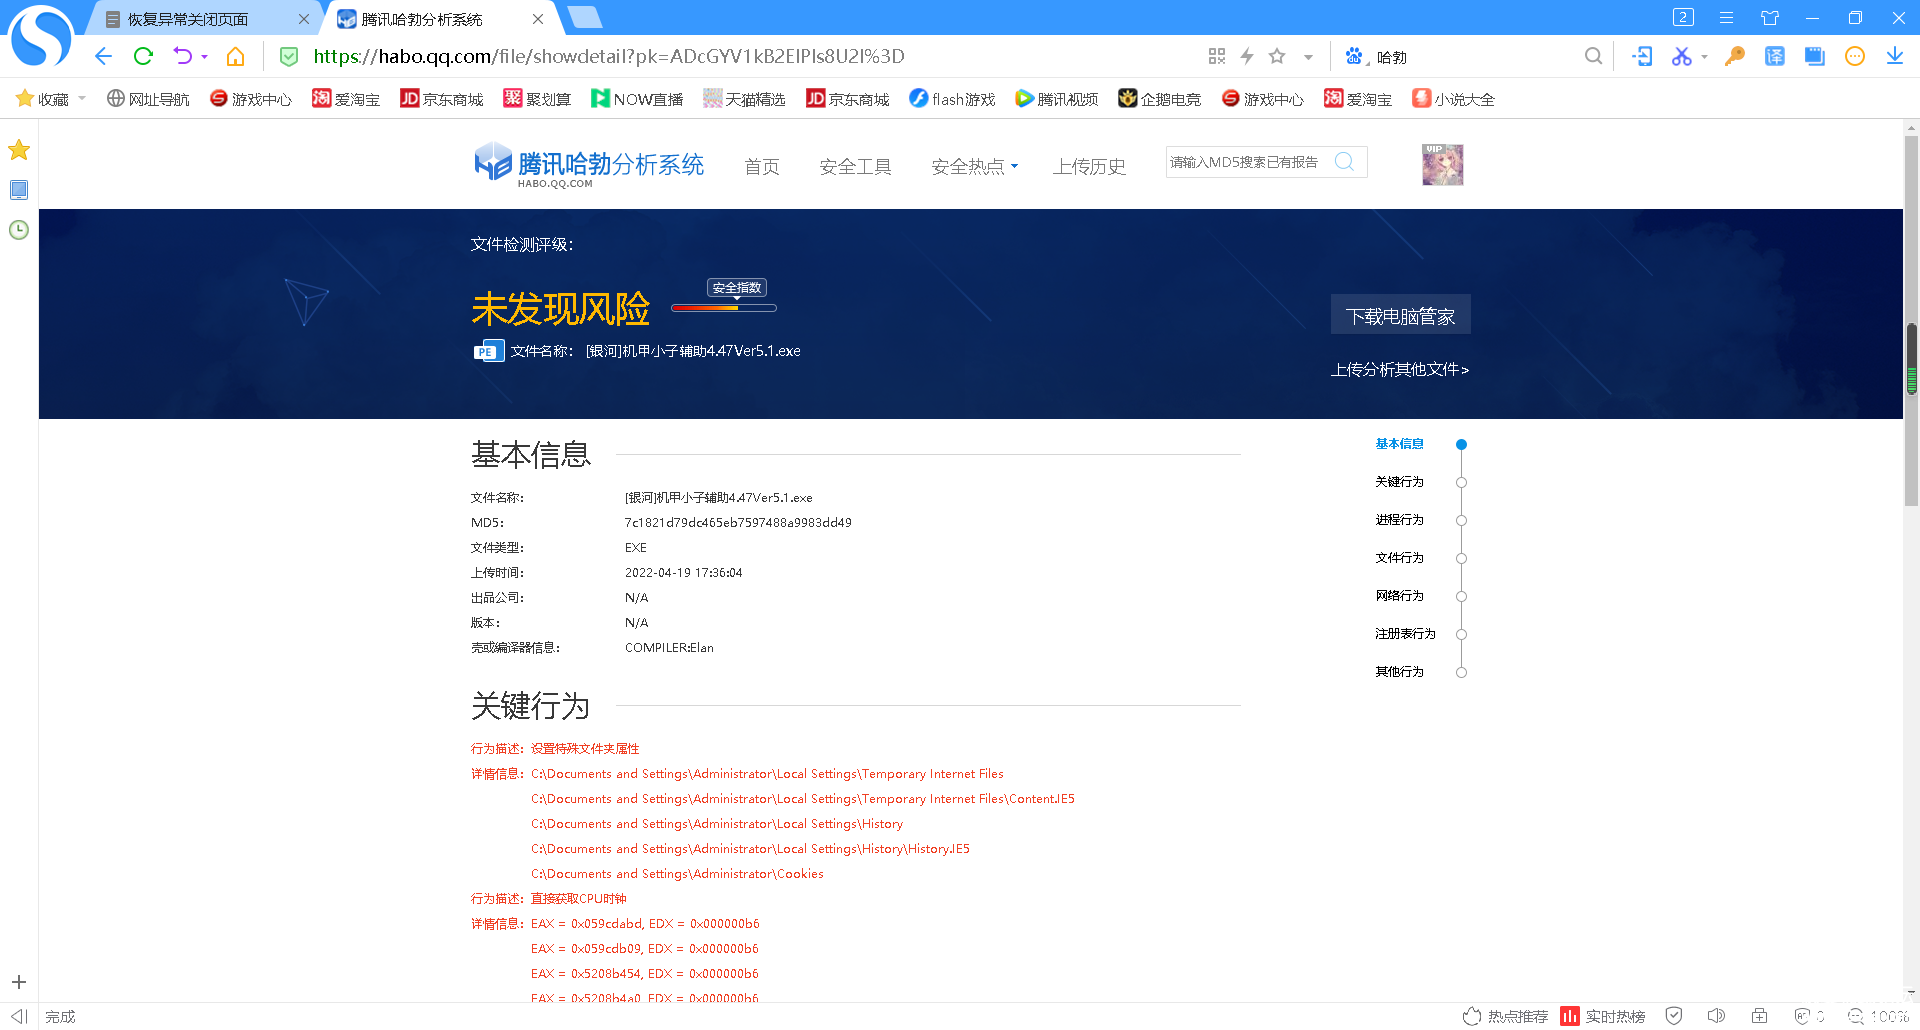Viewport: 1920px width, 1030px height.
Task: Reload the page with the refresh icon
Action: pos(143,57)
